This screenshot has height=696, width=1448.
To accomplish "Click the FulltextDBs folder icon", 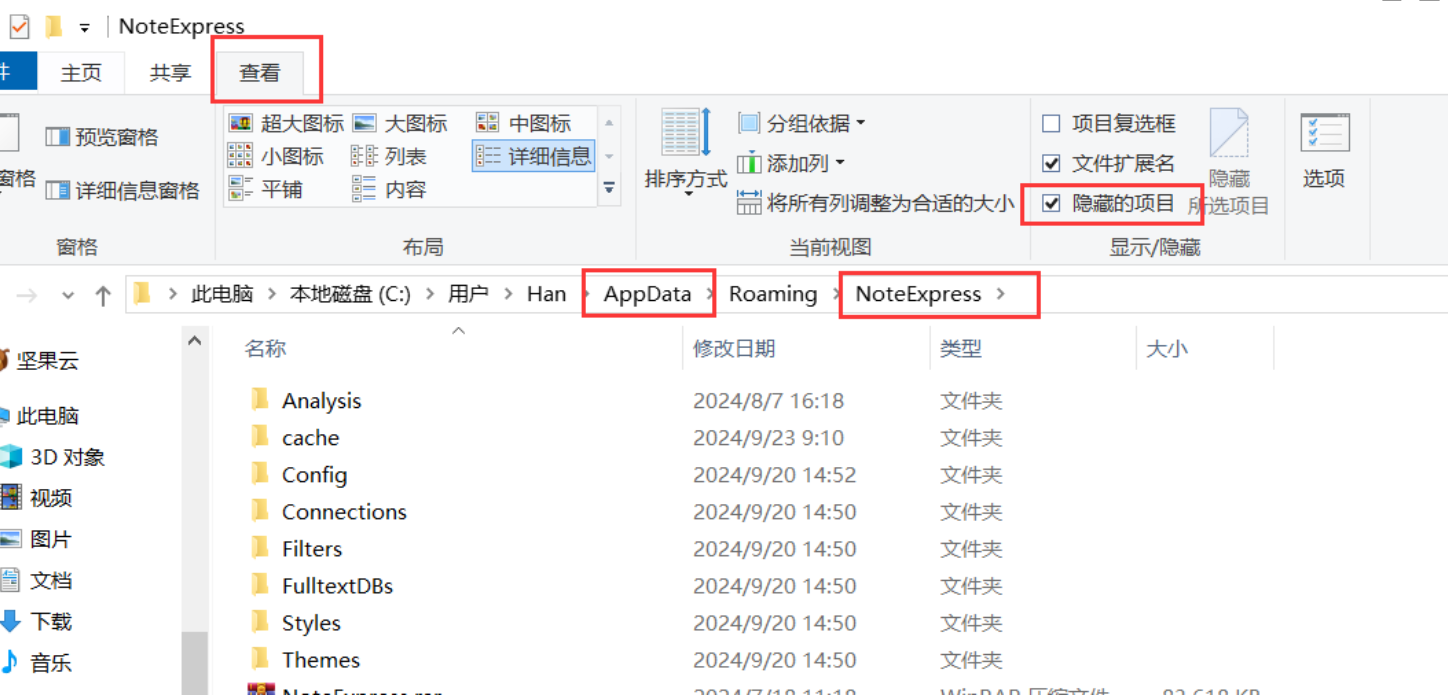I will point(260,585).
